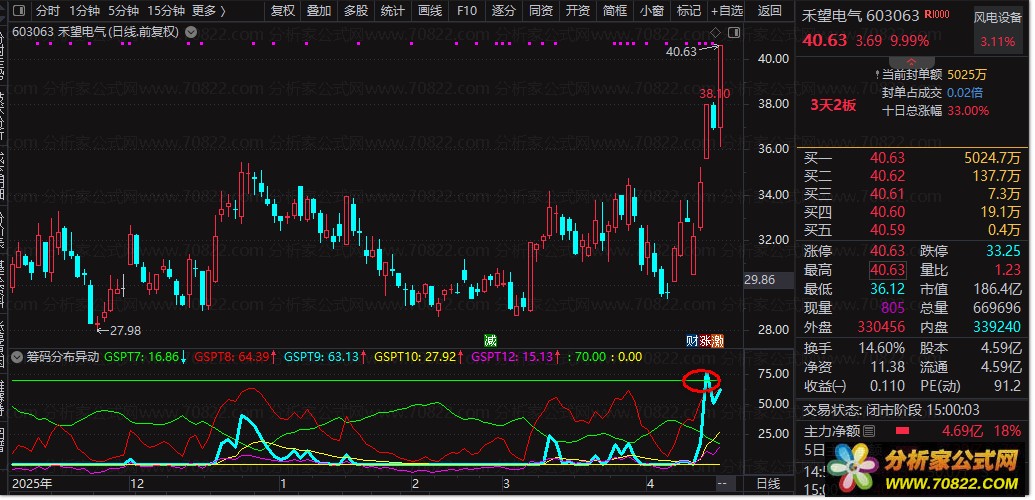Viewport: 1035px width, 500px height.
Task: Toggle the right panel icon above price axis
Action: tap(733, 32)
